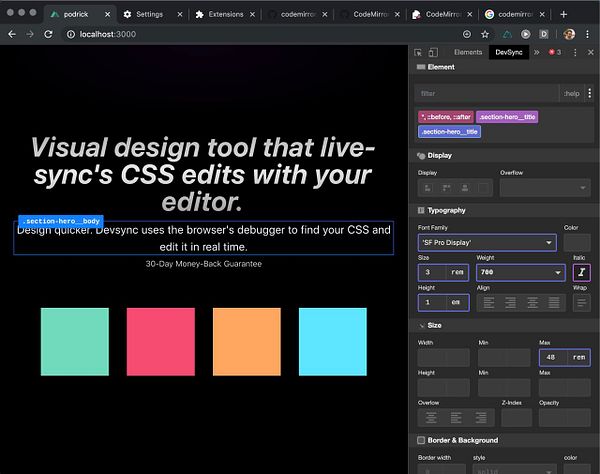The image size is (600, 474).
Task: Open the filter options three-dot menu
Action: (x=589, y=93)
